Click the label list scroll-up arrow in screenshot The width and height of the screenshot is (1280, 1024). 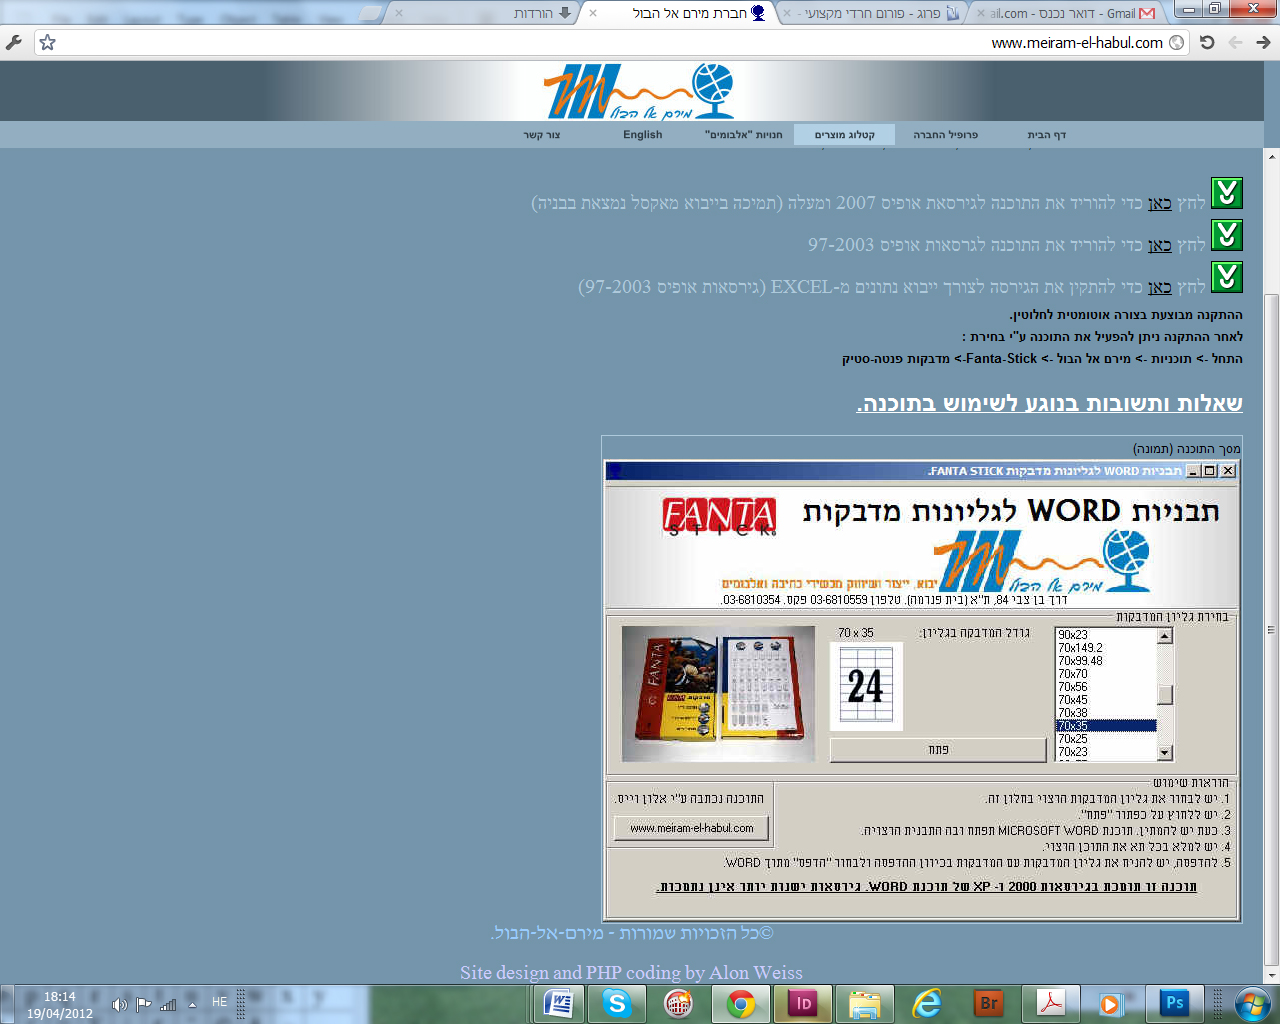point(1165,636)
